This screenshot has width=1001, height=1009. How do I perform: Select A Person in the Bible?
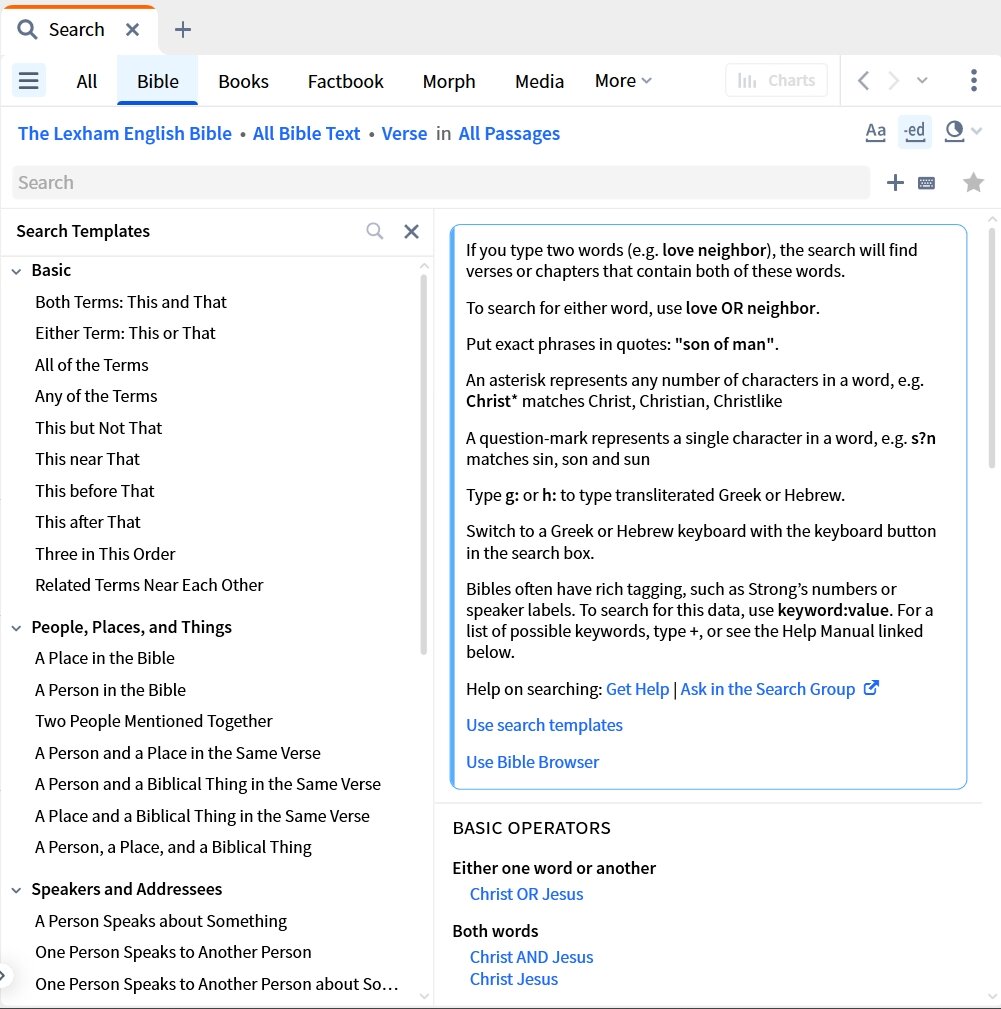[x=110, y=690]
